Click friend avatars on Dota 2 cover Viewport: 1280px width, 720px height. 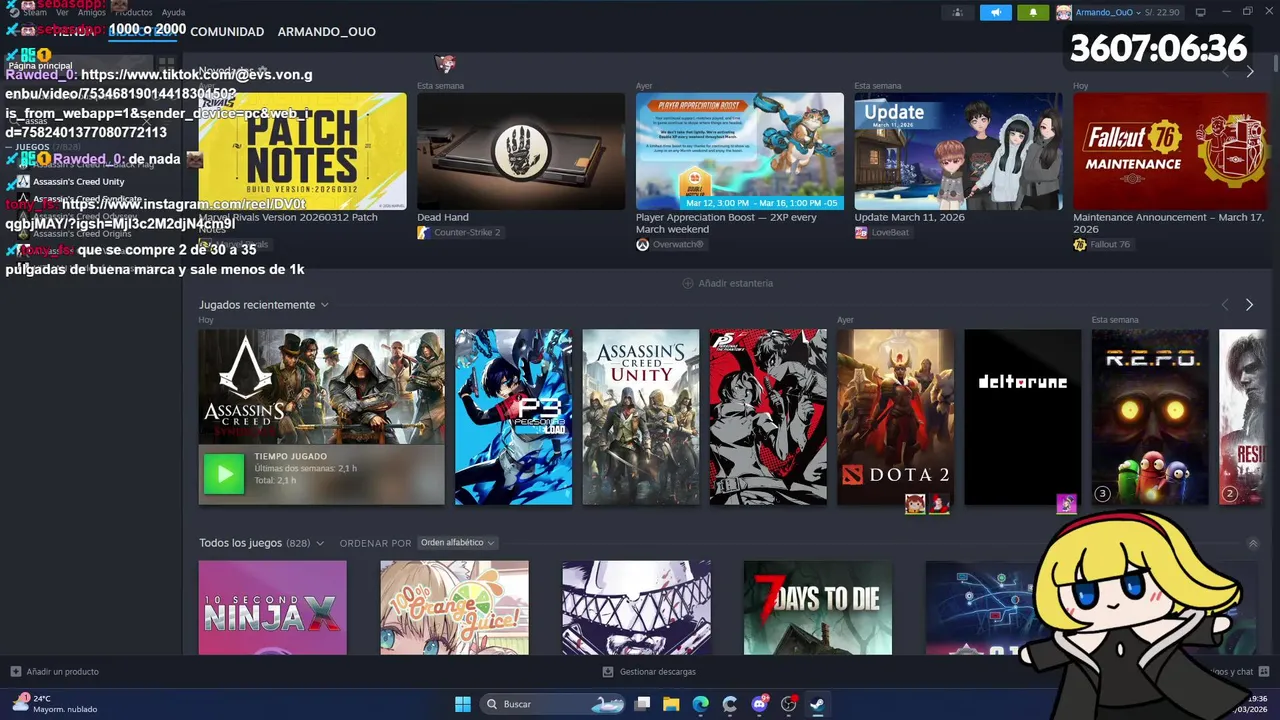927,504
